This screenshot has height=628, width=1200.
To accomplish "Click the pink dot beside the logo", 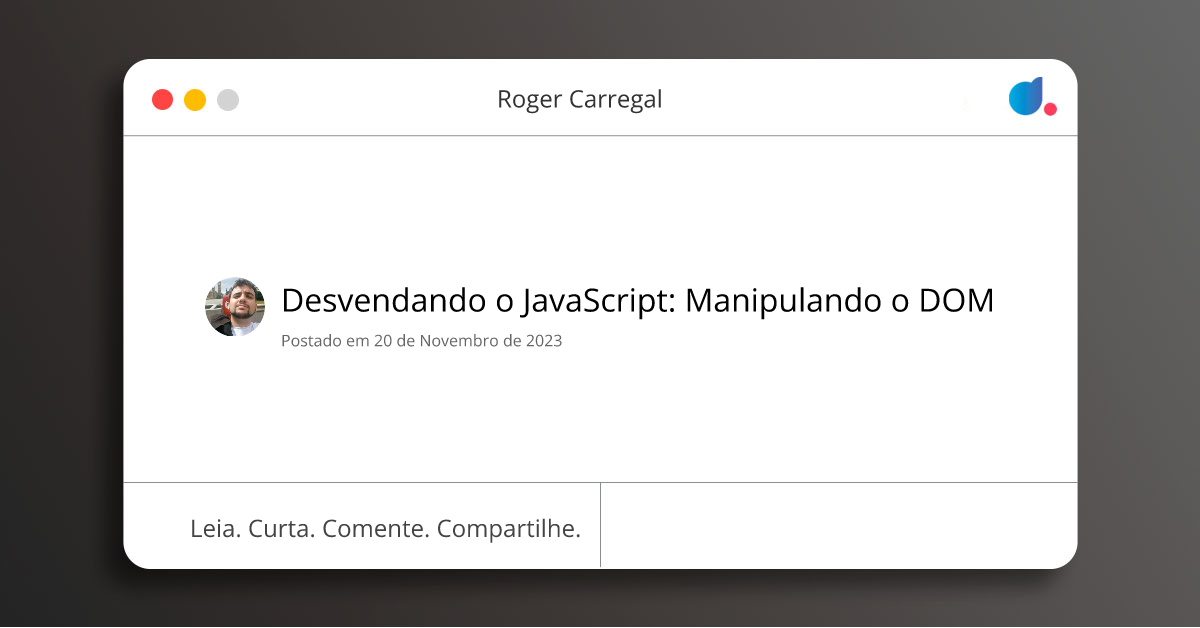I will [1050, 109].
